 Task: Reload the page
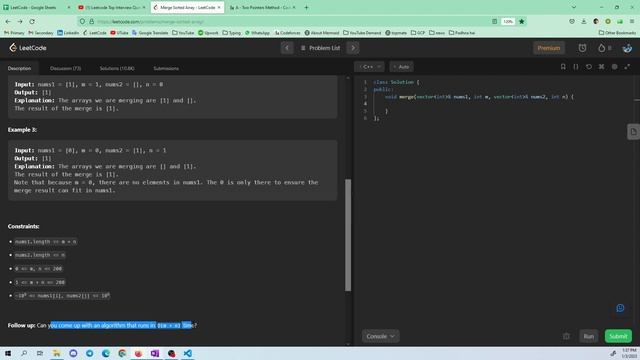32,21
